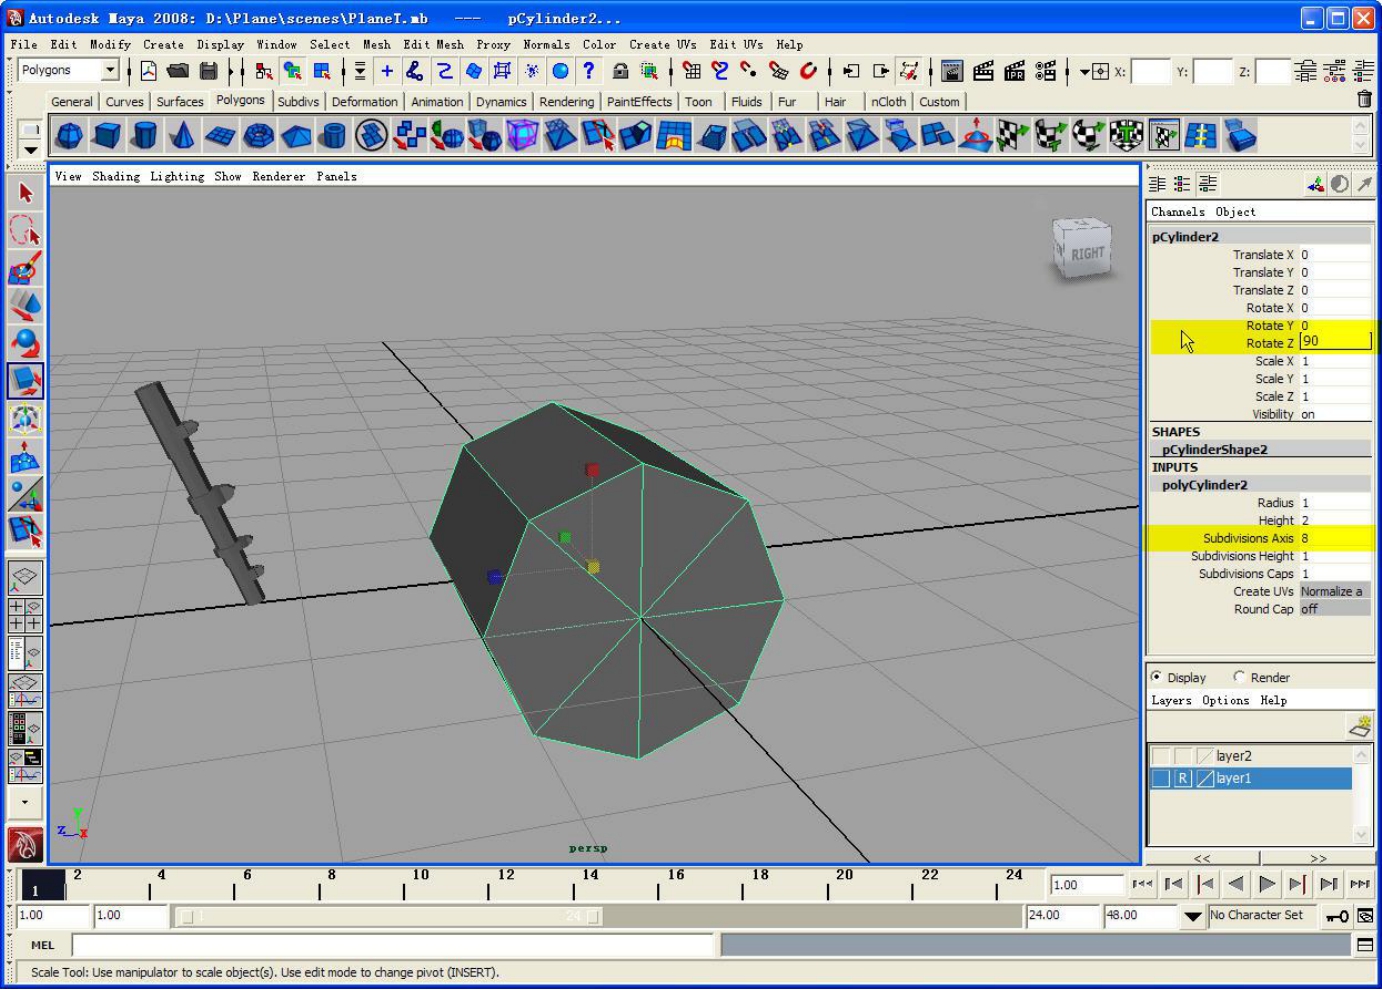Viewport: 1382px width, 990px height.
Task: Open the character set dropdown arrow
Action: point(1192,915)
